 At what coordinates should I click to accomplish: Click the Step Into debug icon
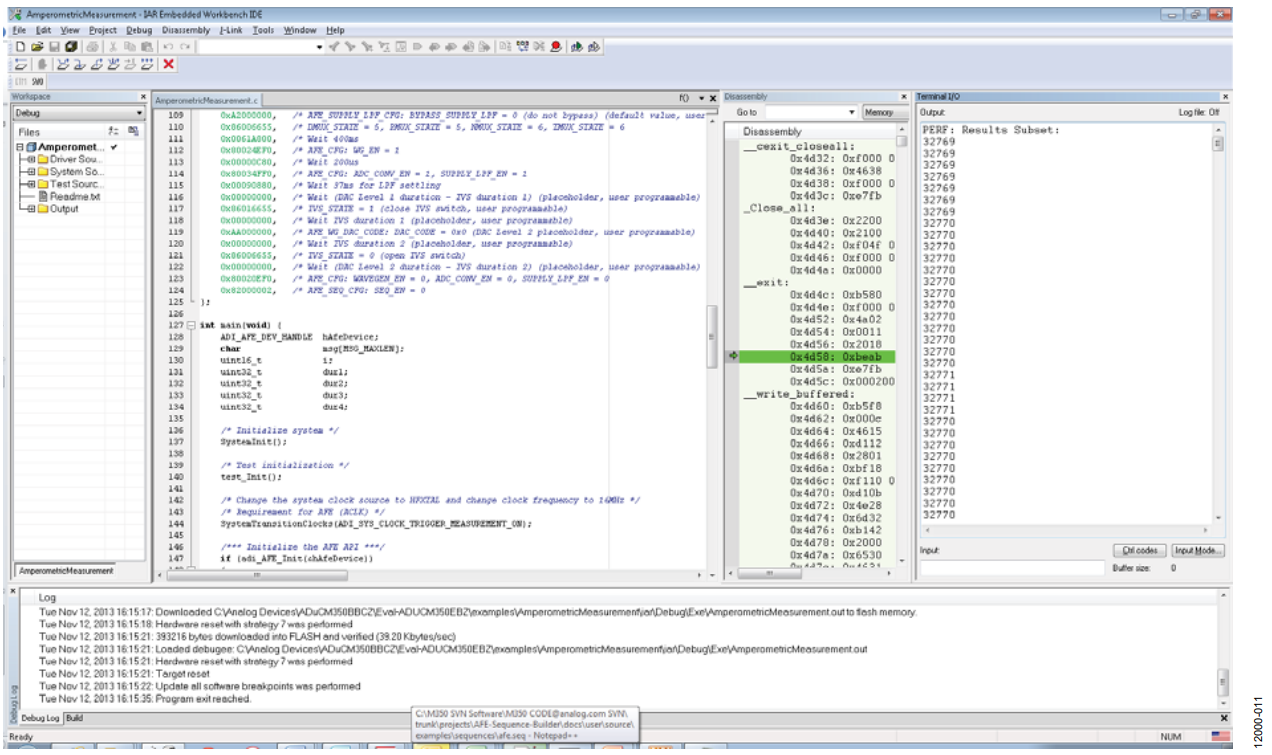78,64
